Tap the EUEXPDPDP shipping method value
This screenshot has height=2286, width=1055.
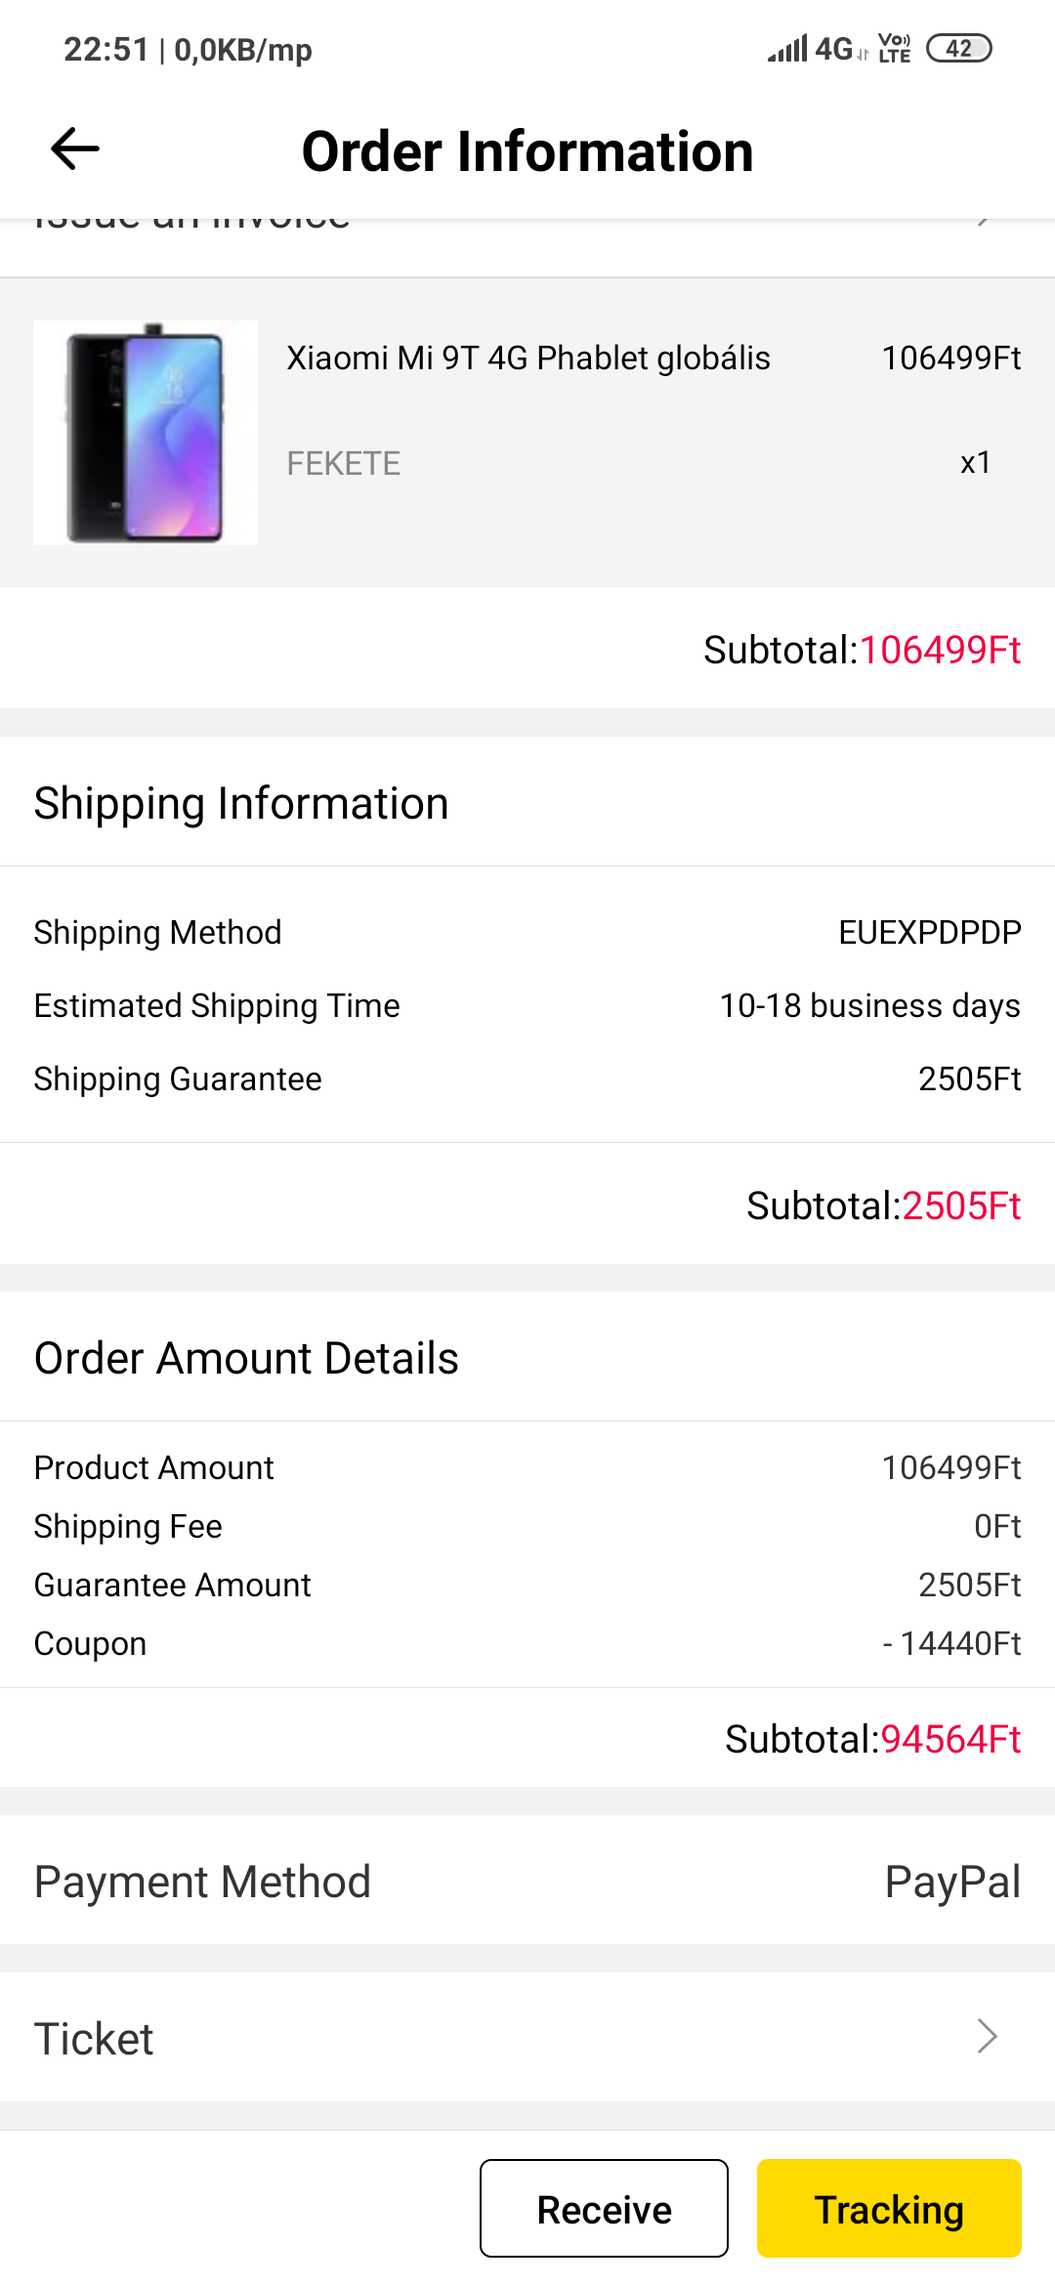929,932
